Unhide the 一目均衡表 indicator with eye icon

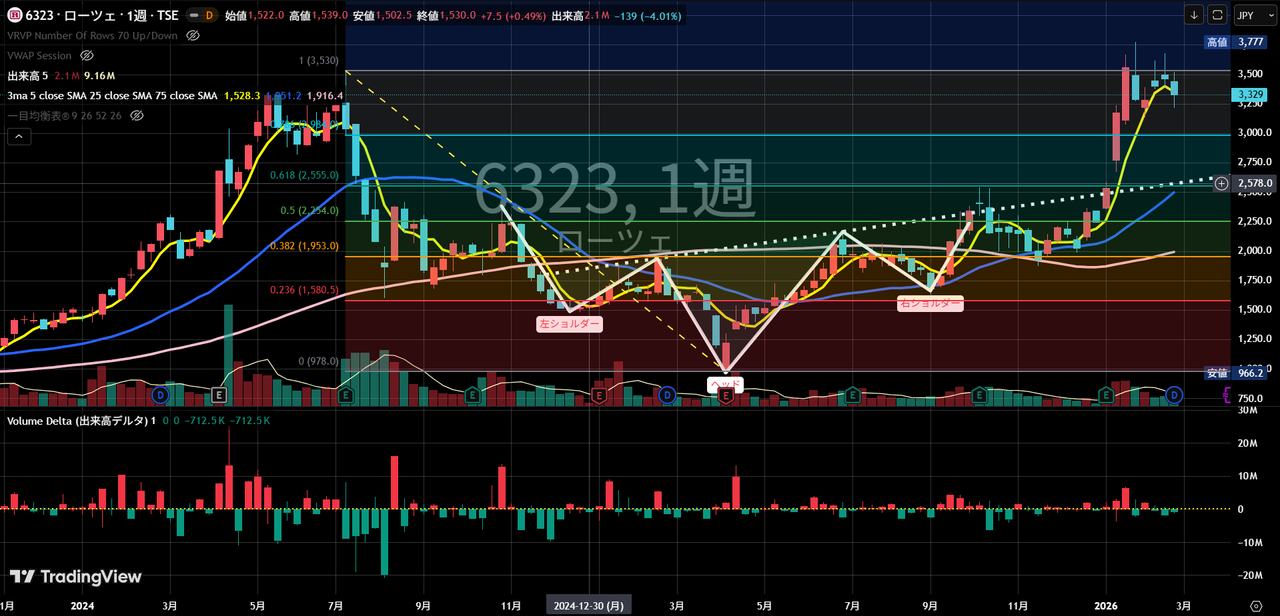click(137, 116)
